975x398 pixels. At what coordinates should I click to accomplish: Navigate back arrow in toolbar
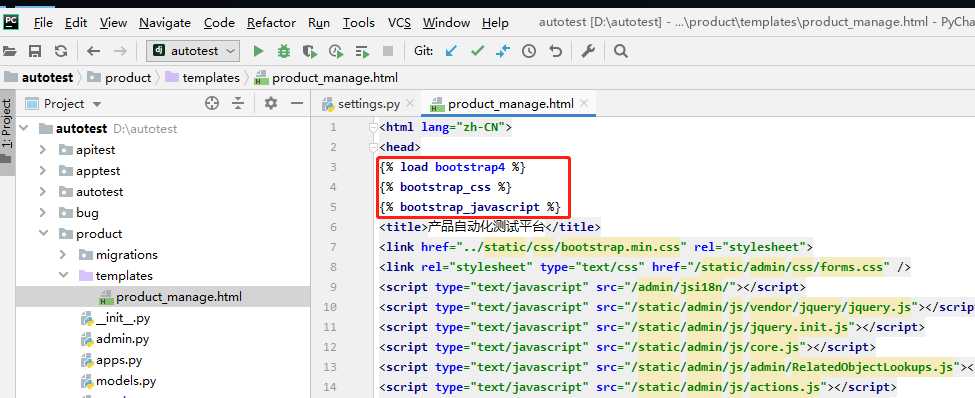tap(93, 51)
